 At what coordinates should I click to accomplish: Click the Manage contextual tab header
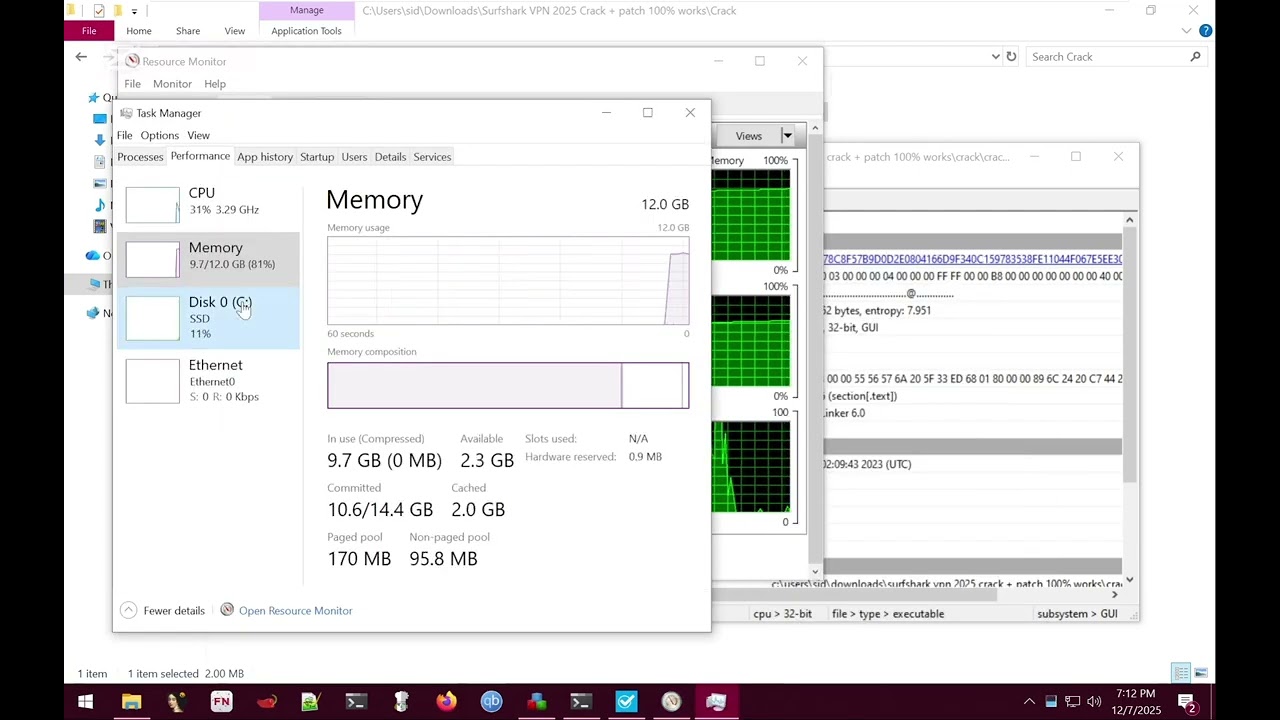(306, 10)
